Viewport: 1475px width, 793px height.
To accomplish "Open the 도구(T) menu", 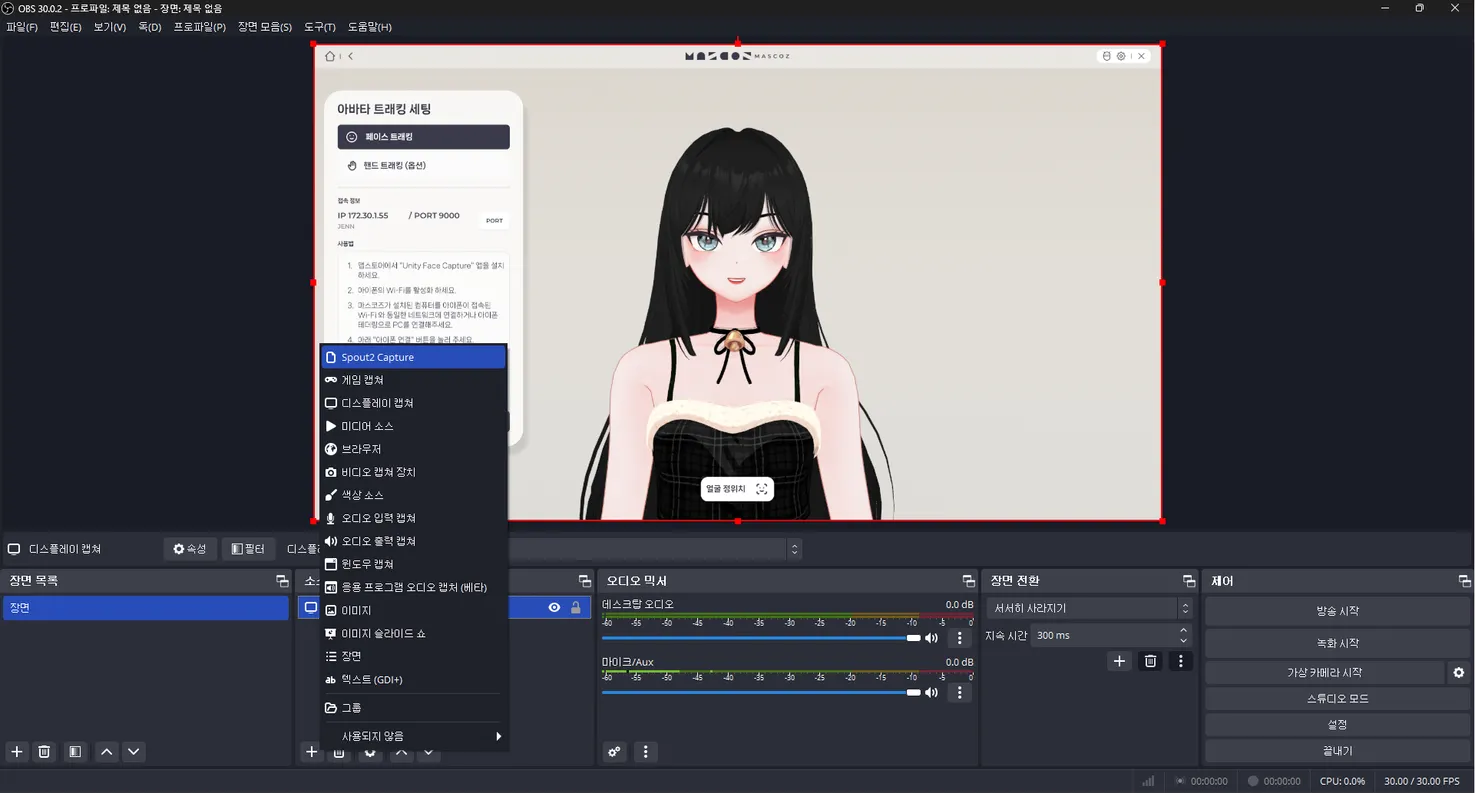I will click(x=320, y=27).
